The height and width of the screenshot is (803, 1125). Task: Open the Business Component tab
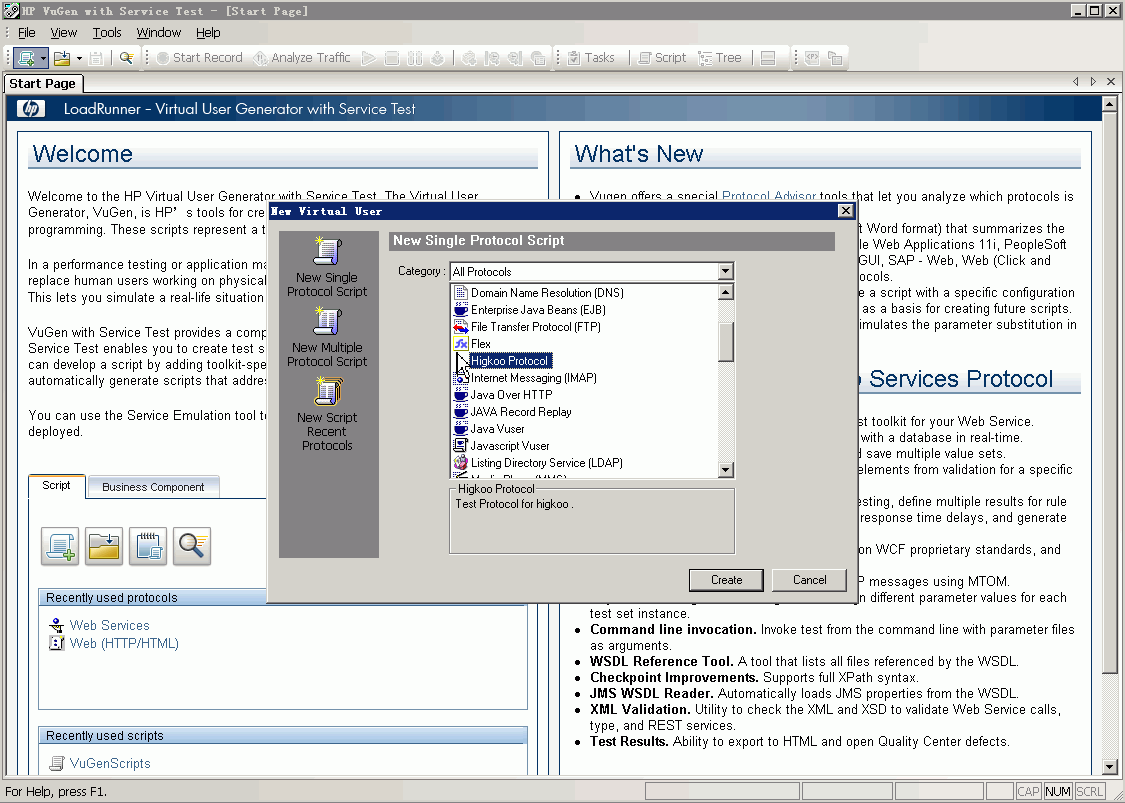coord(153,487)
